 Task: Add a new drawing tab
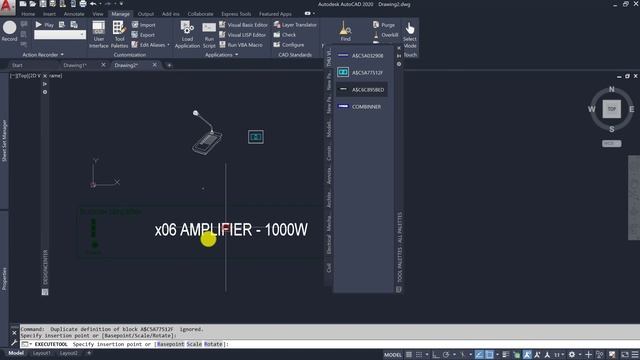point(169,65)
